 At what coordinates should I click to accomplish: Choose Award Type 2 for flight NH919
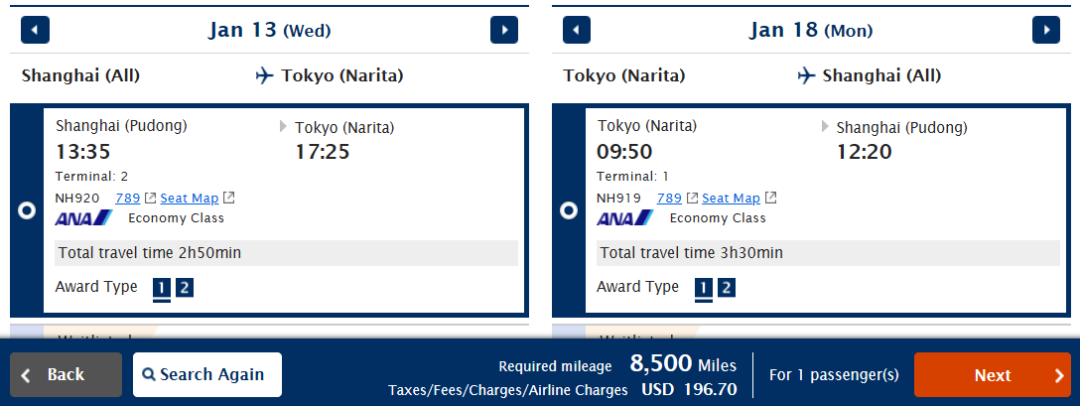click(726, 287)
